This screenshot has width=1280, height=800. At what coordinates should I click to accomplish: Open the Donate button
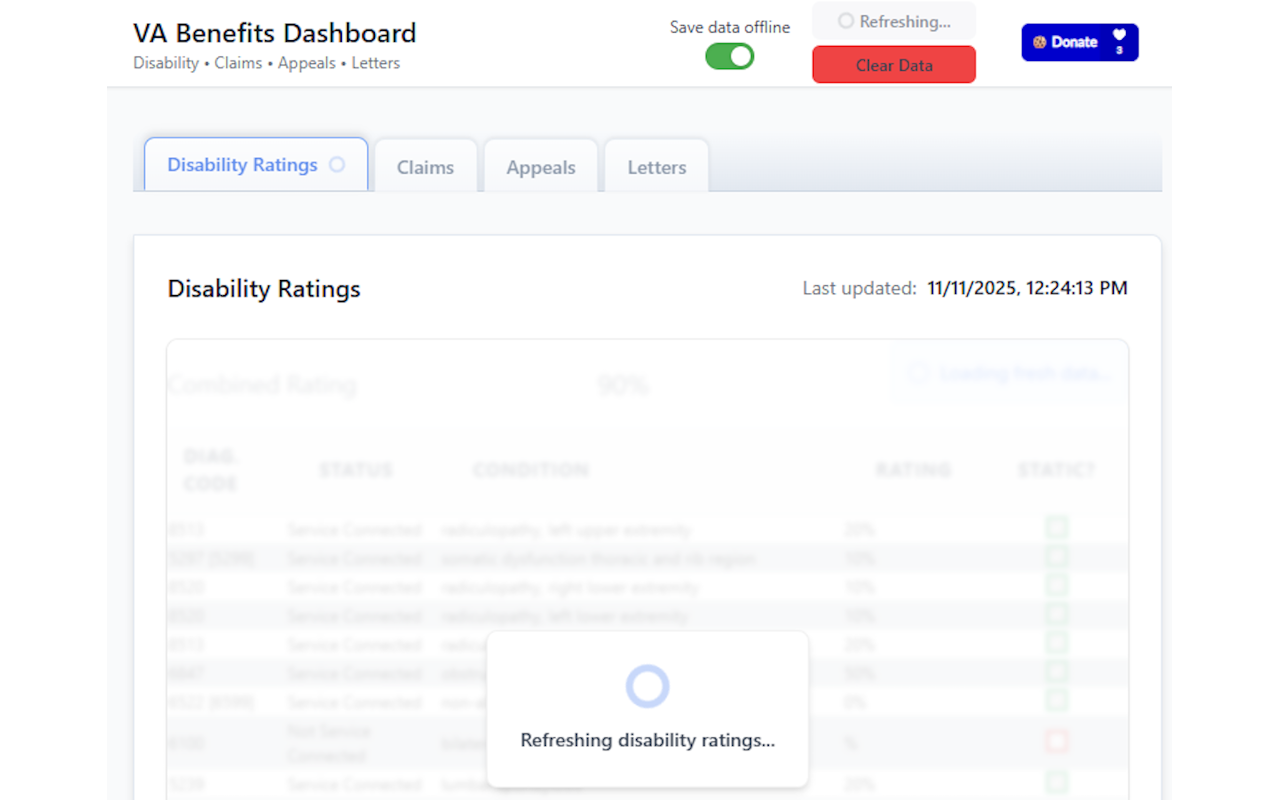tap(1080, 42)
